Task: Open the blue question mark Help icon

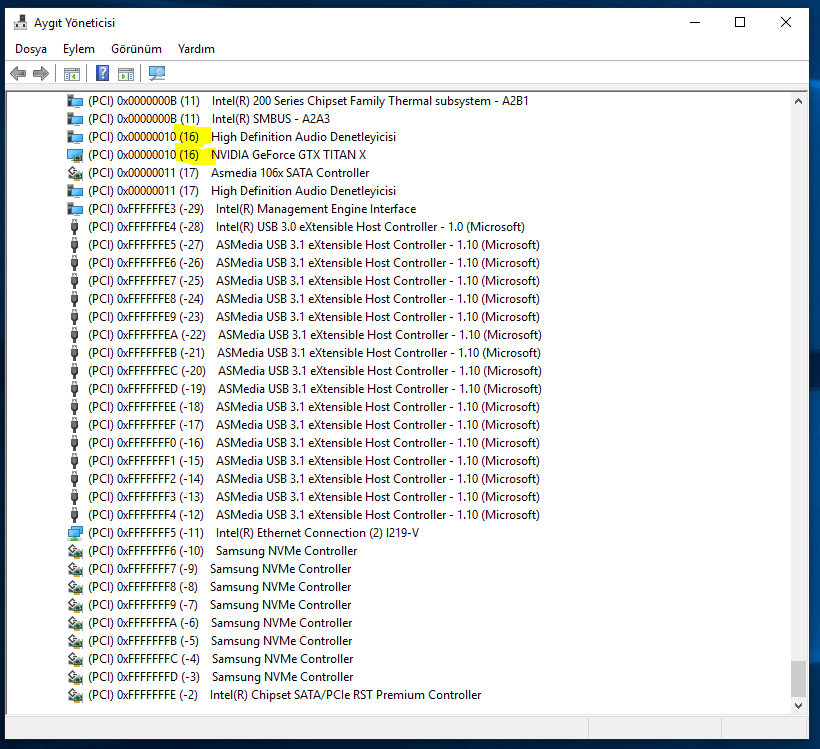Action: (102, 73)
